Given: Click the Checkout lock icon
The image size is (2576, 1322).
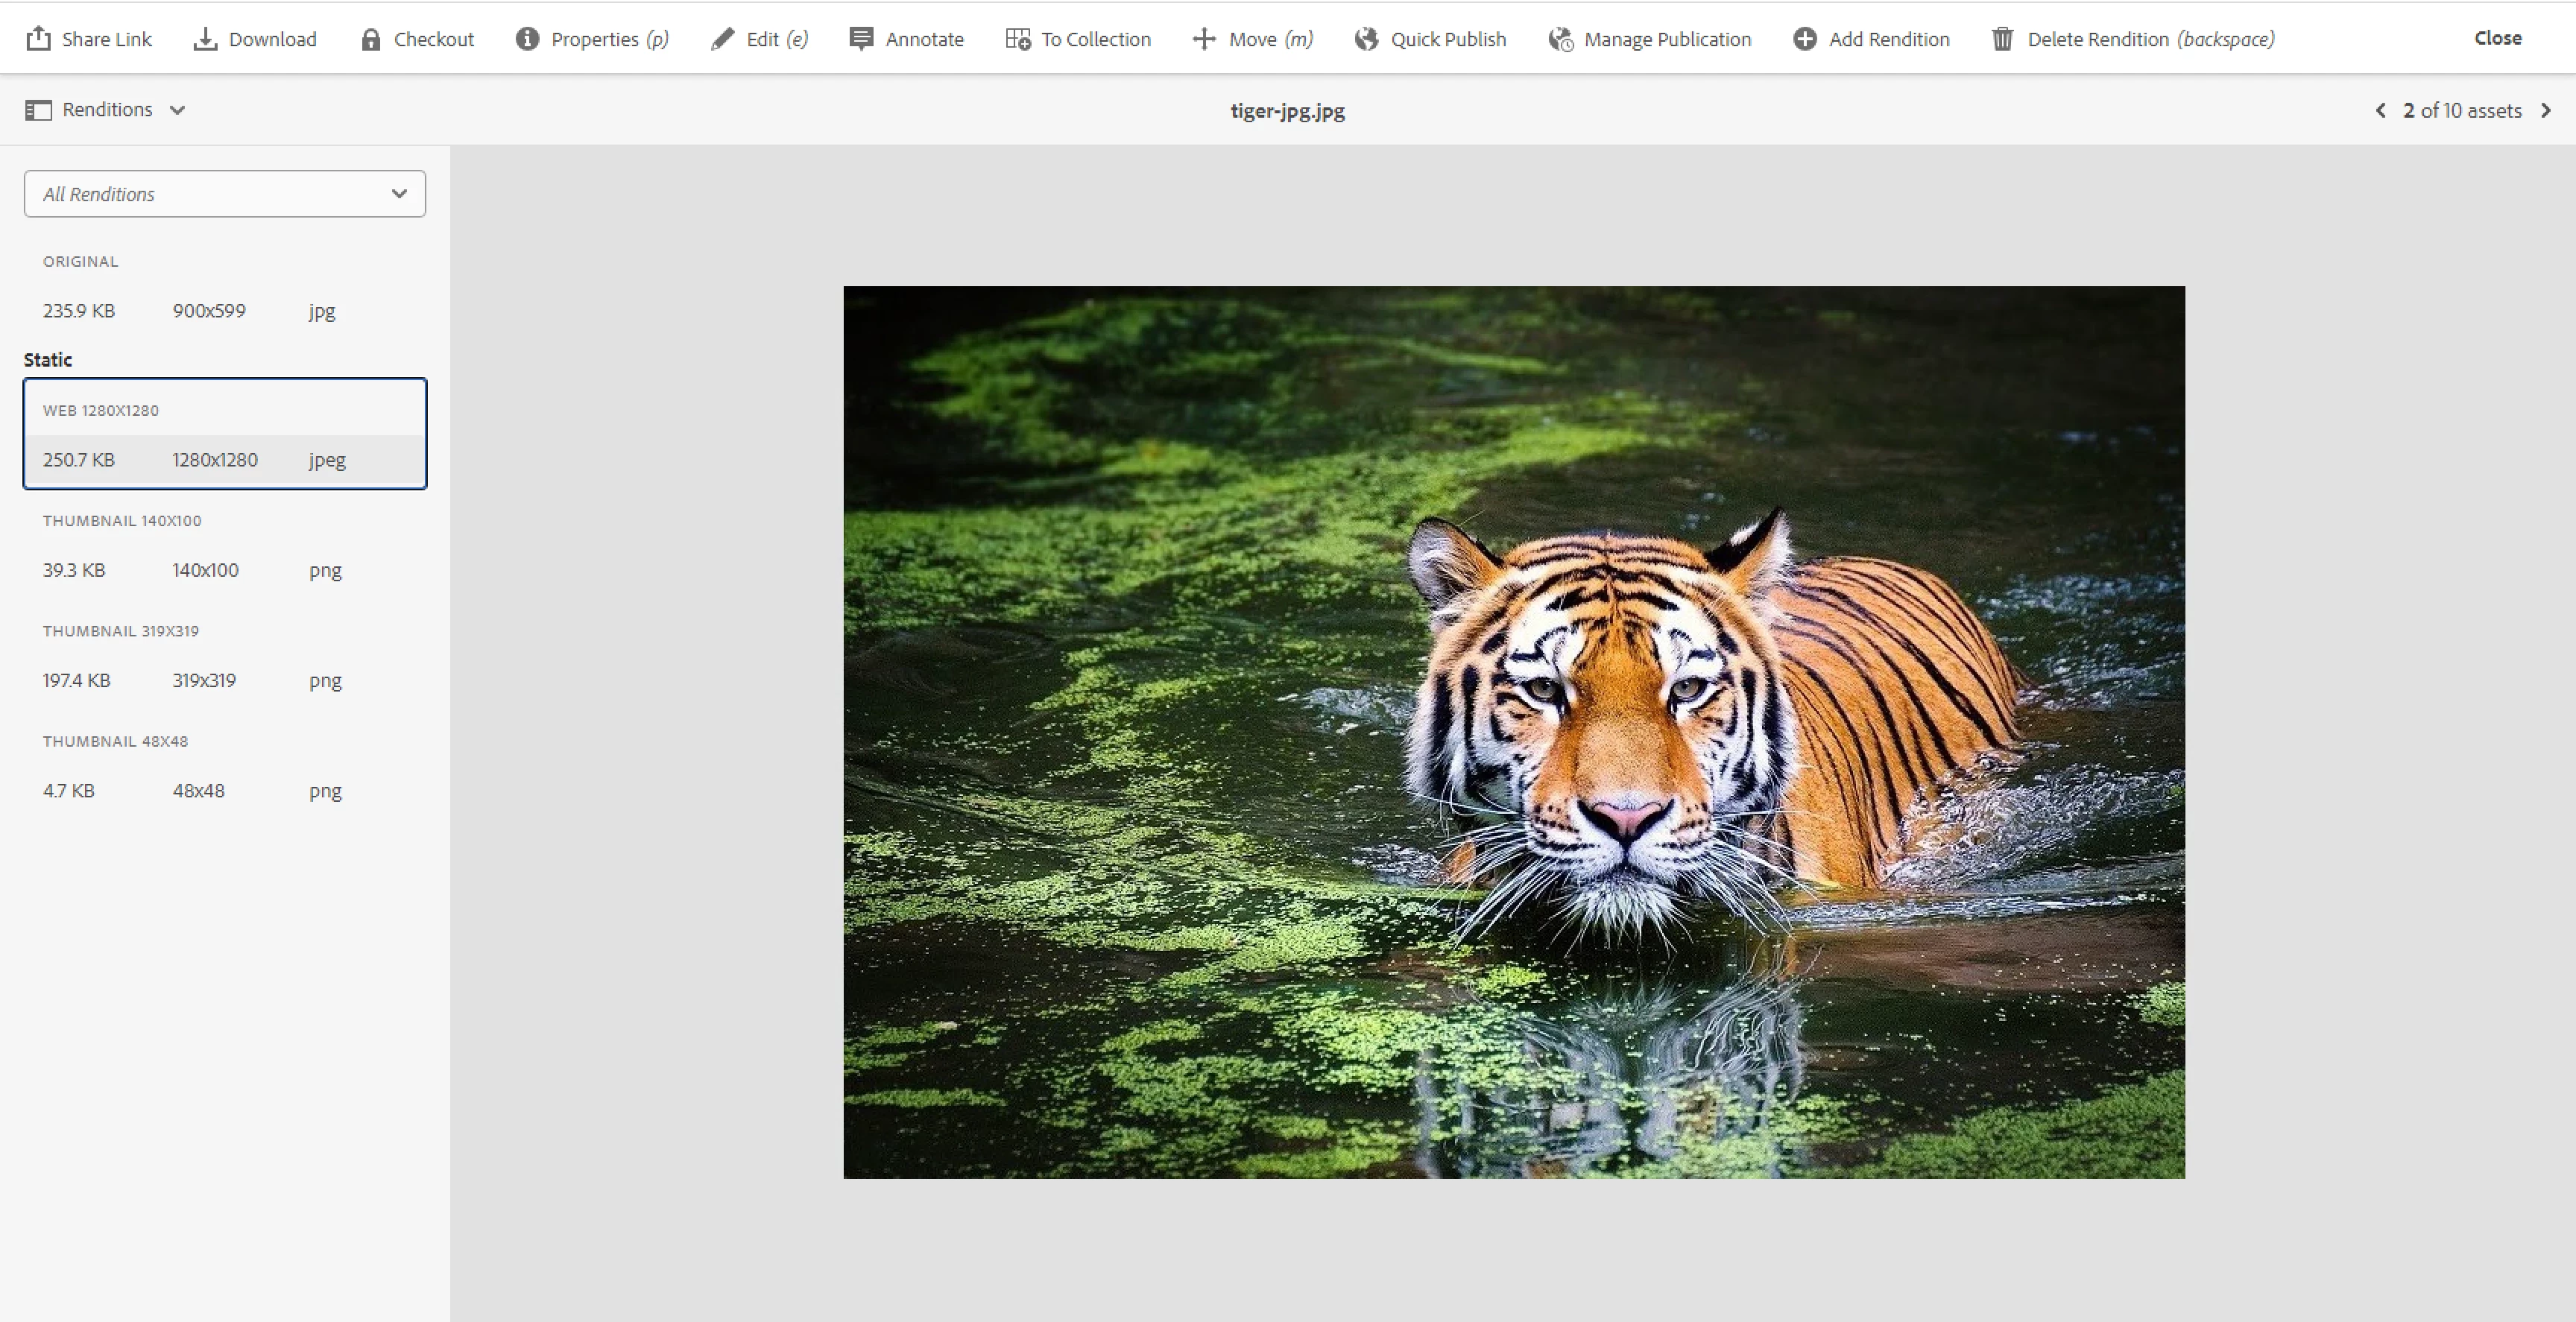Looking at the screenshot, I should pyautogui.click(x=371, y=39).
